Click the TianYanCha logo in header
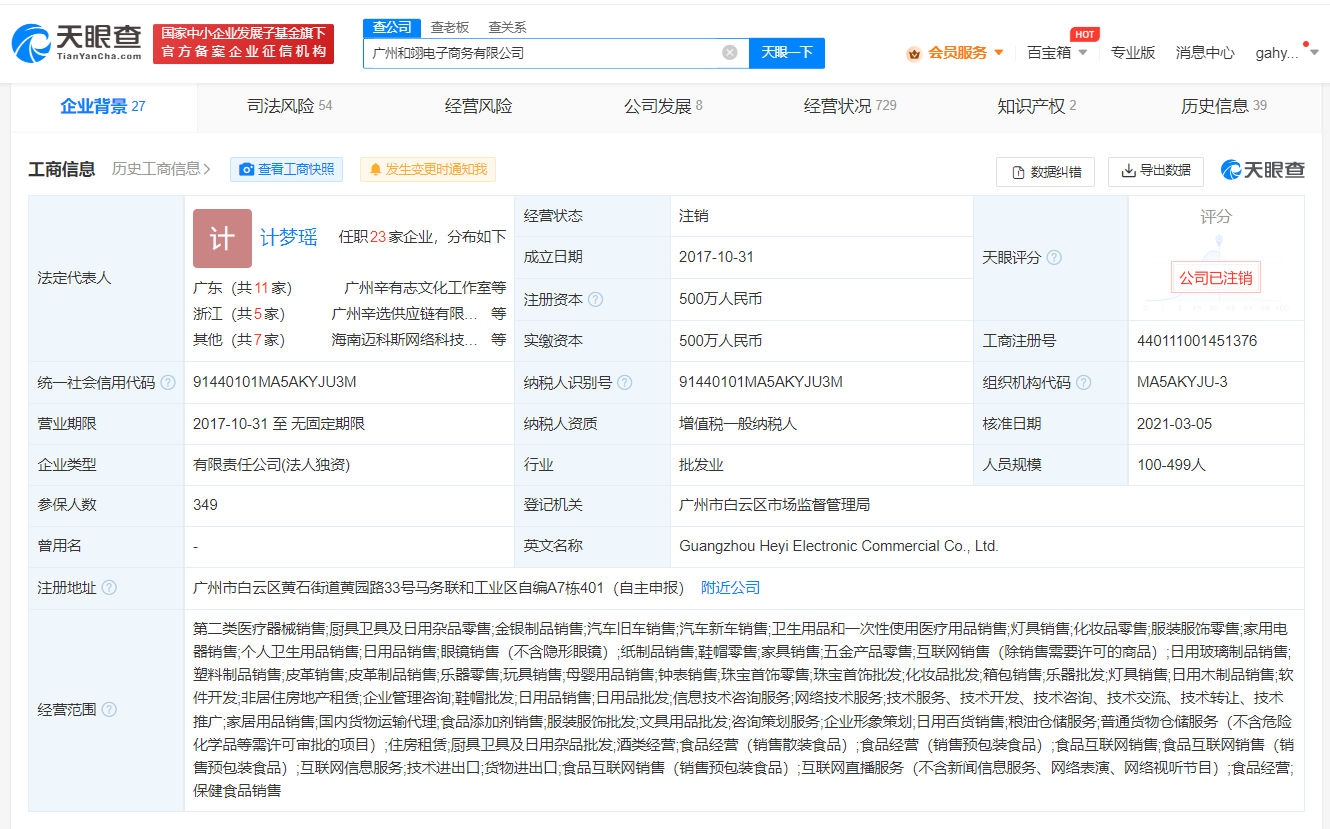Viewport: 1330px width, 829px height. click(77, 43)
